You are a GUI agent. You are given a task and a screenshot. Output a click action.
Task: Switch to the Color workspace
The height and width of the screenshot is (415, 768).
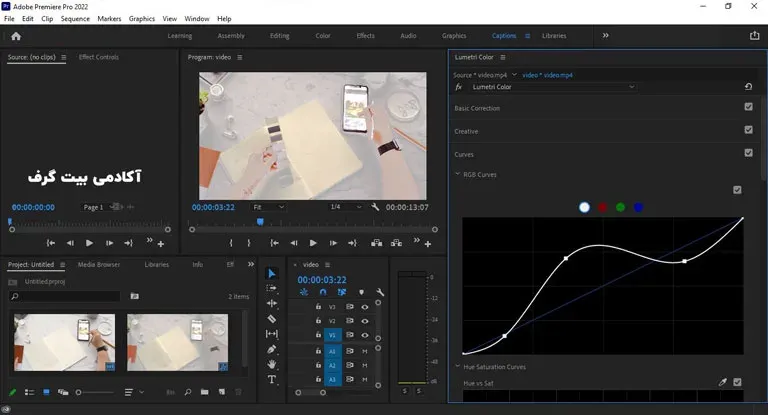pyautogui.click(x=323, y=36)
